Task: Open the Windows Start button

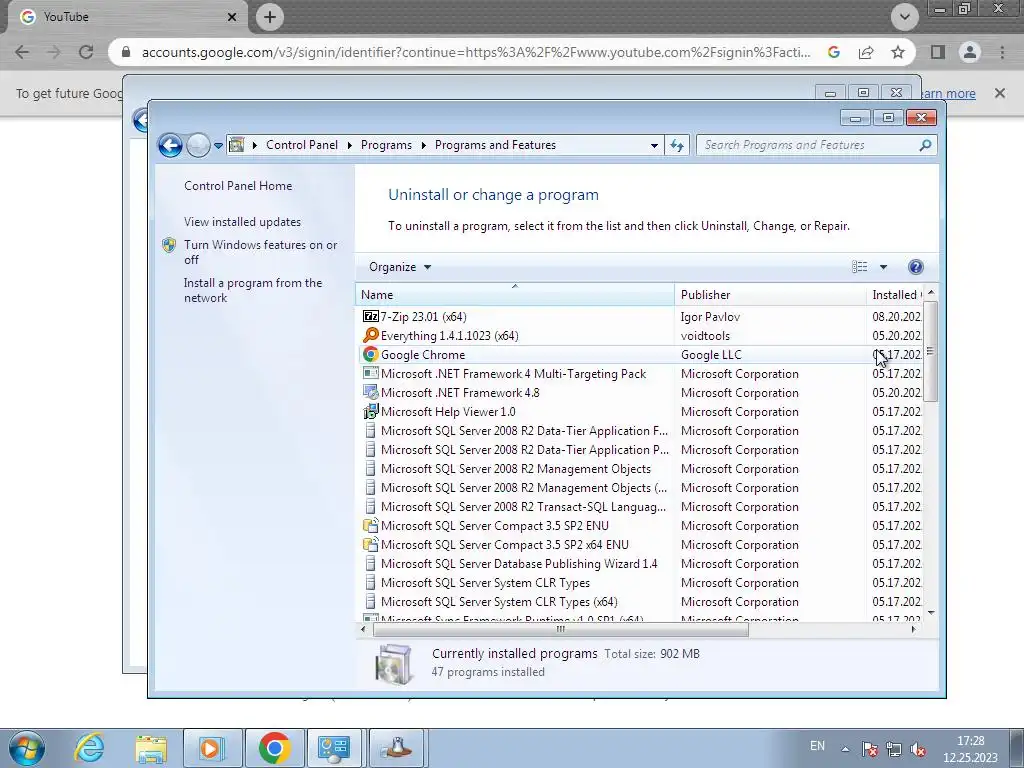Action: click(x=26, y=748)
